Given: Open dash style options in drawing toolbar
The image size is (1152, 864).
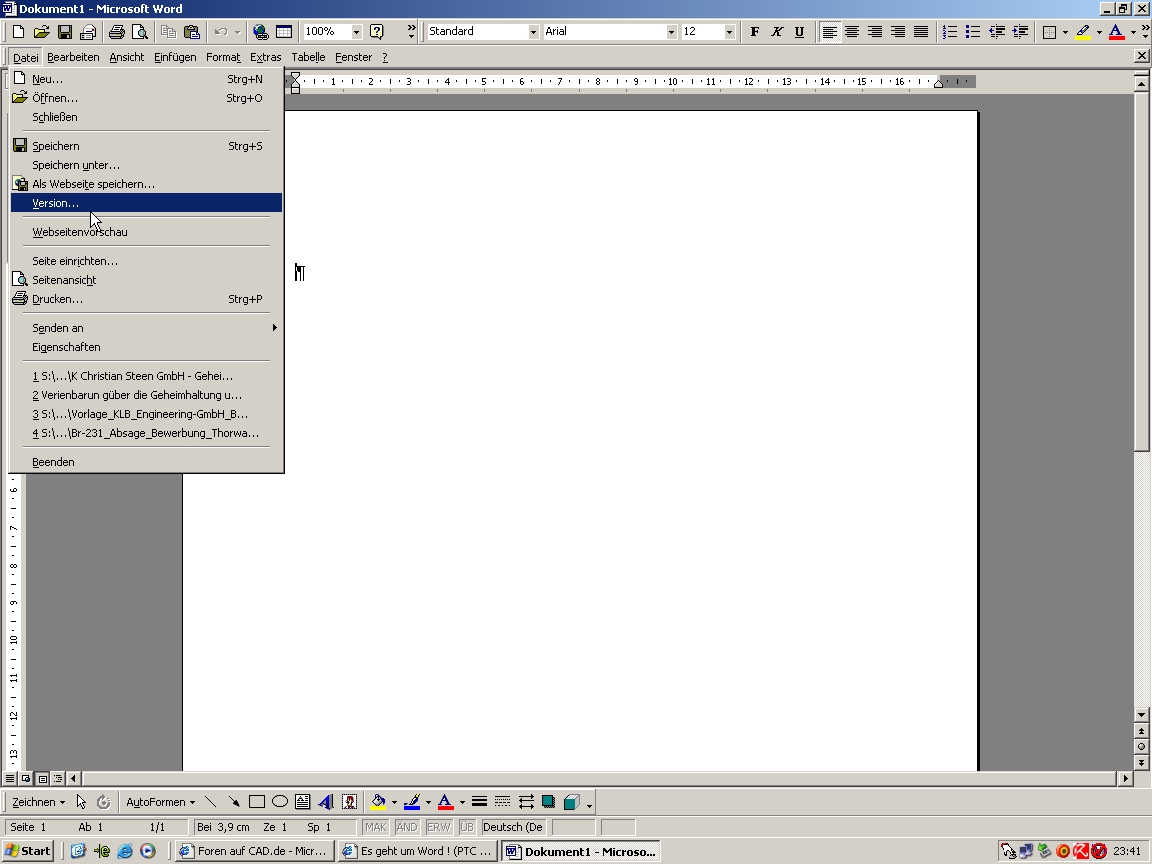Looking at the screenshot, I should coord(503,802).
